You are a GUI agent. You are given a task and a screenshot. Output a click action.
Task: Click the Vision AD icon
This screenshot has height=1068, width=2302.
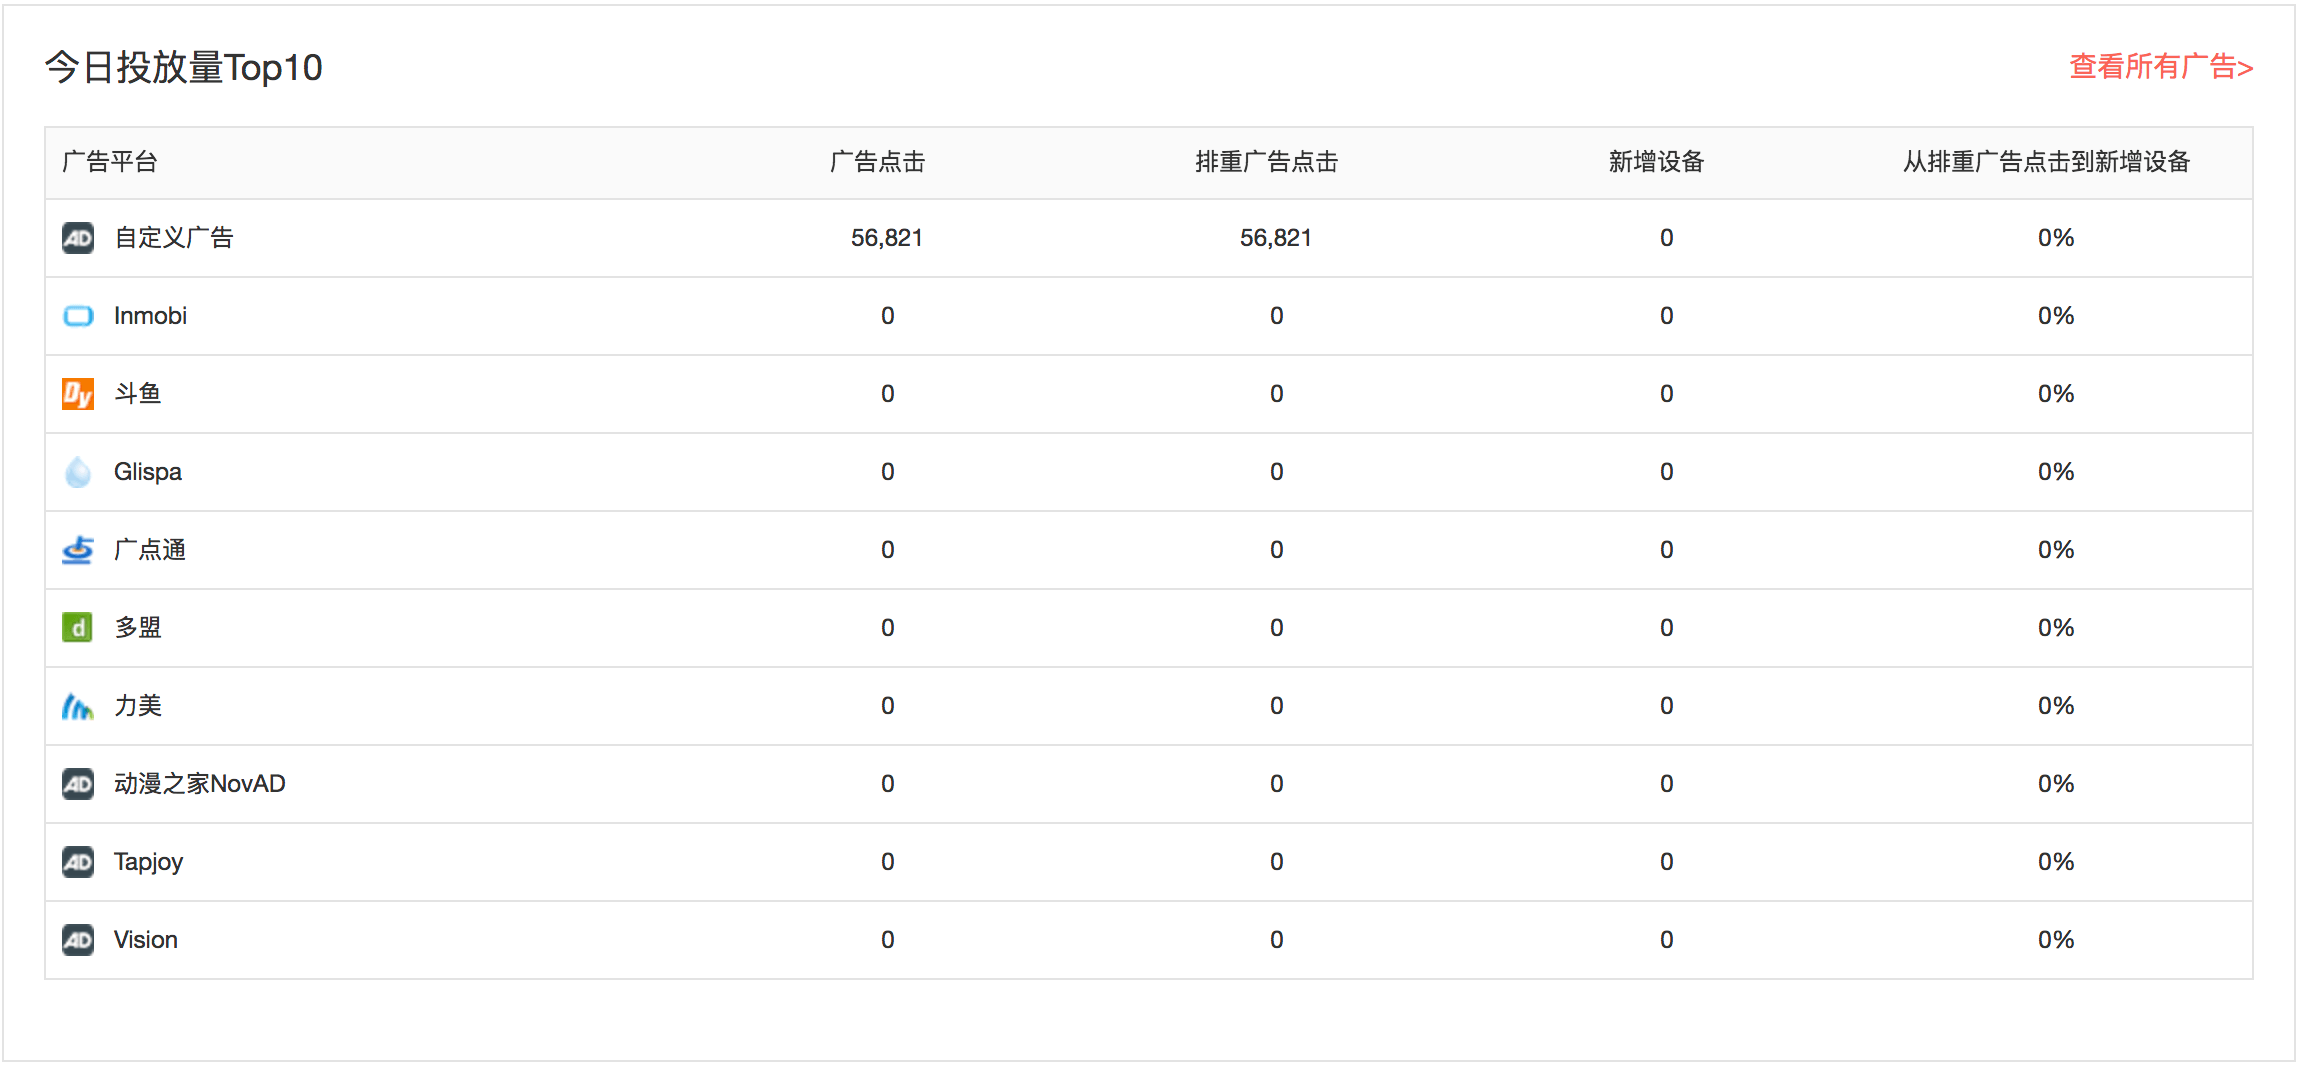(x=78, y=940)
